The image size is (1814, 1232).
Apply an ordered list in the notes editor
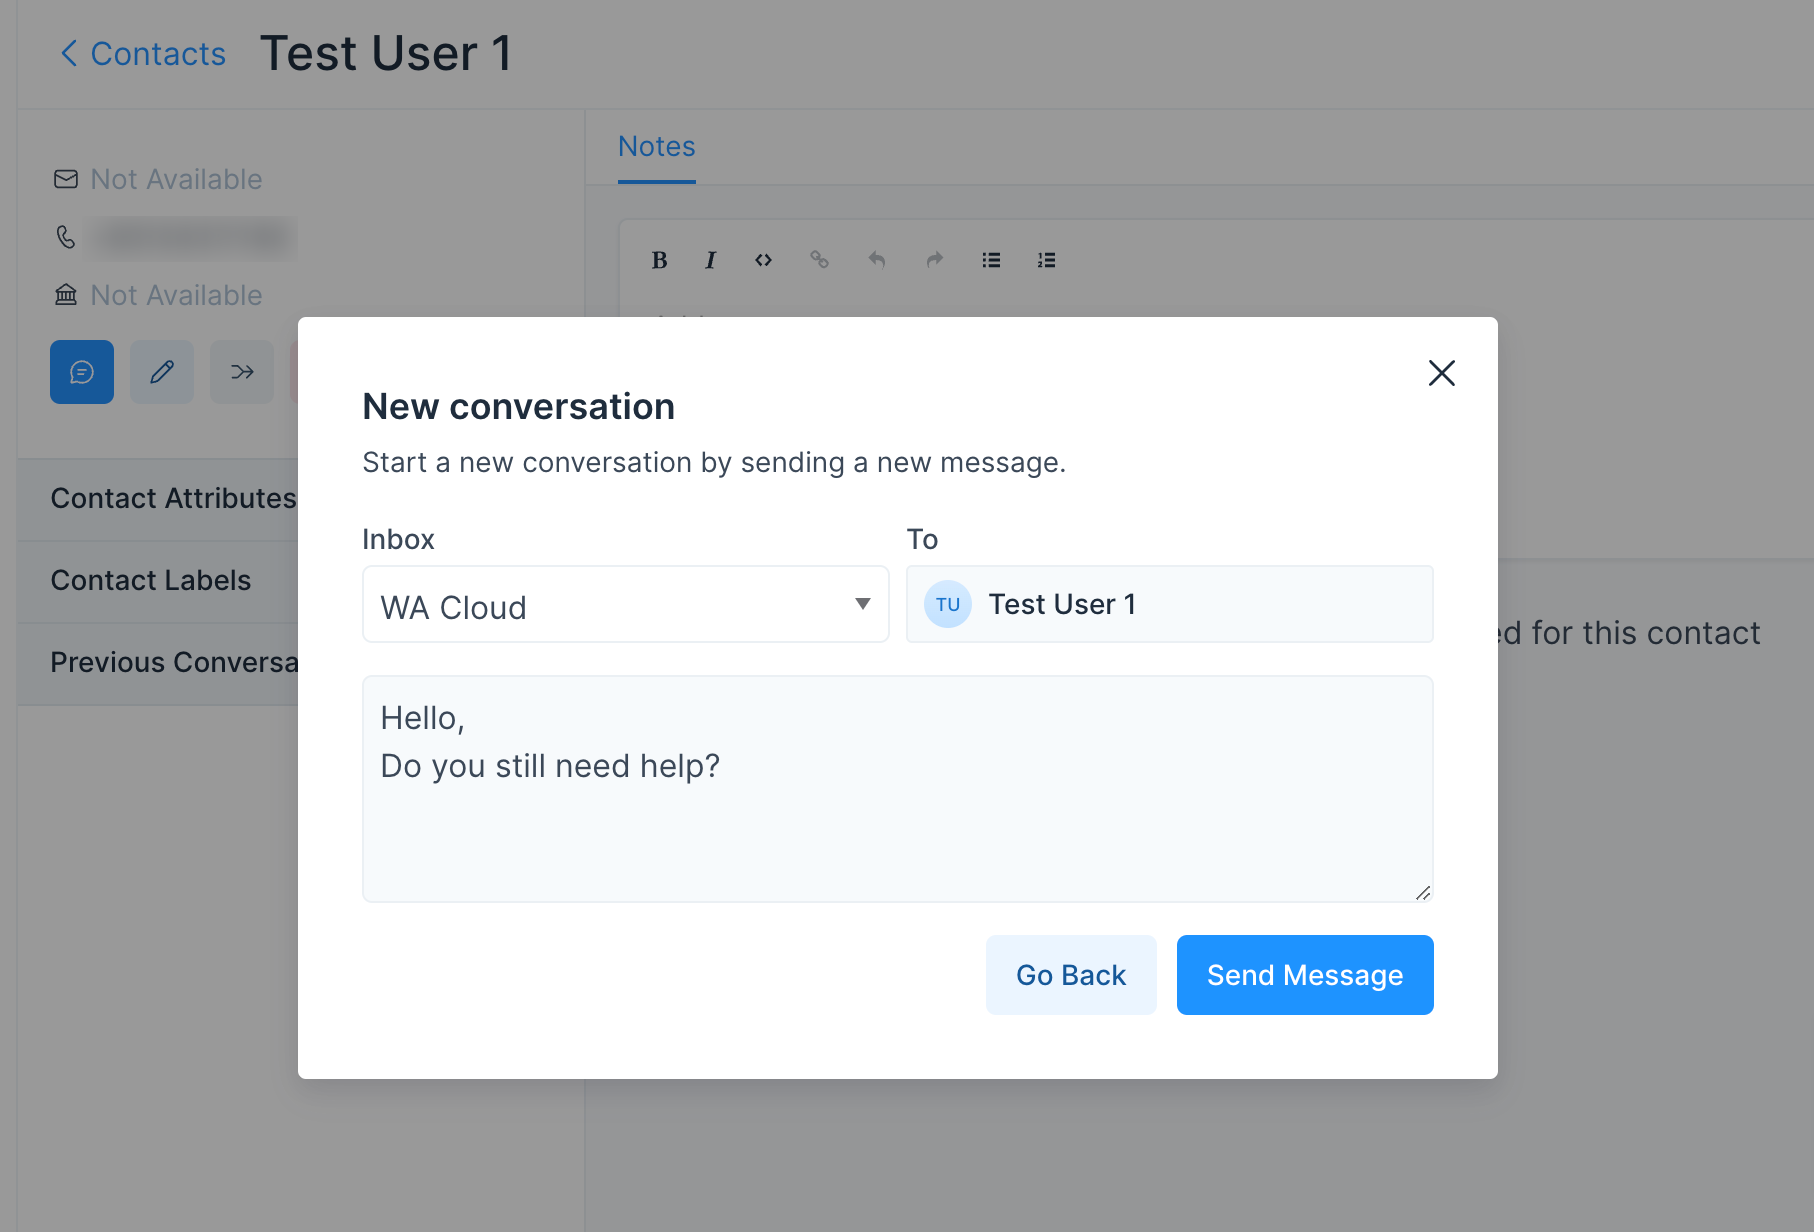1046,260
